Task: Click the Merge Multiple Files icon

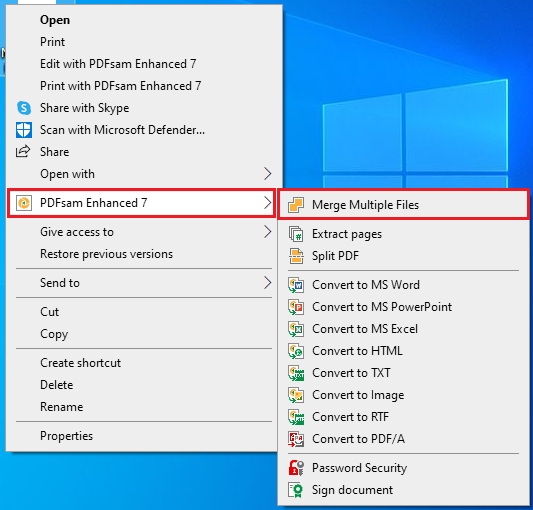Action: 296,205
